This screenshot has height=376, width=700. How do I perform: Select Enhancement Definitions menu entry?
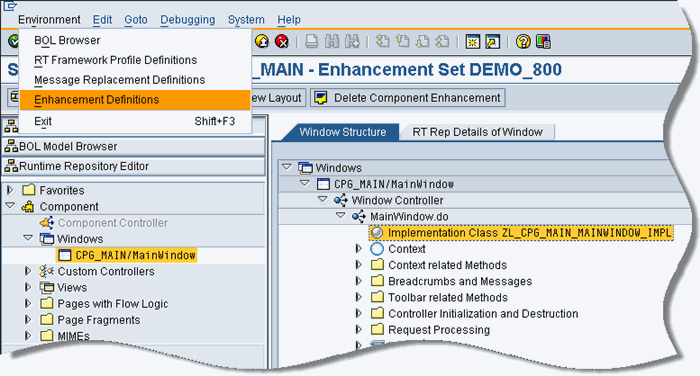pyautogui.click(x=135, y=100)
